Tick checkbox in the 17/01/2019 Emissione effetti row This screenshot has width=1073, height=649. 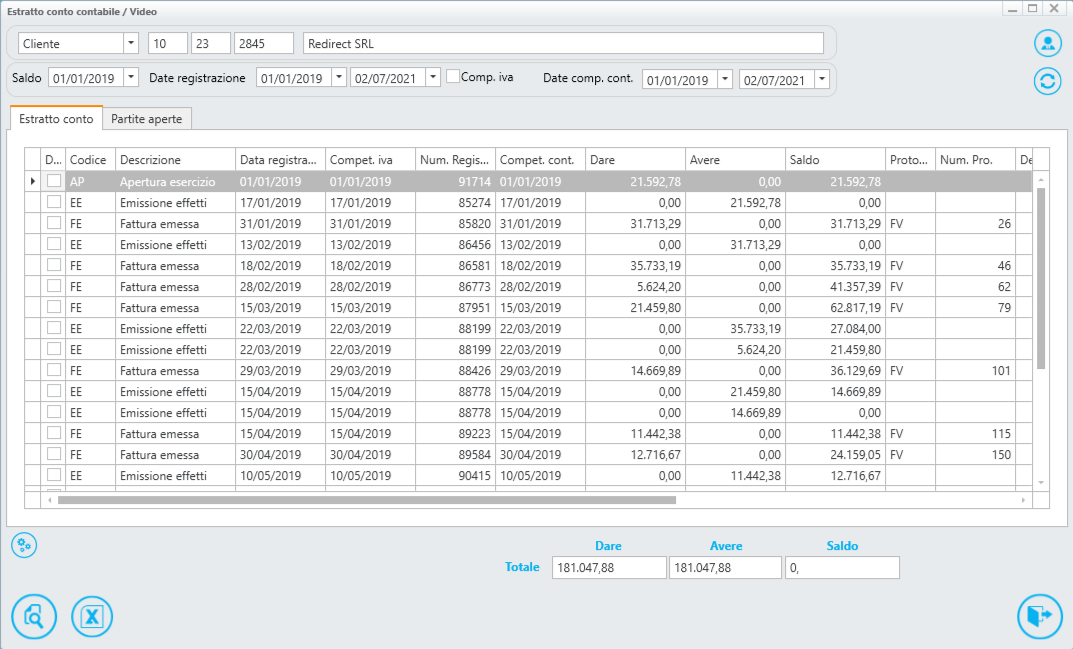pos(53,202)
